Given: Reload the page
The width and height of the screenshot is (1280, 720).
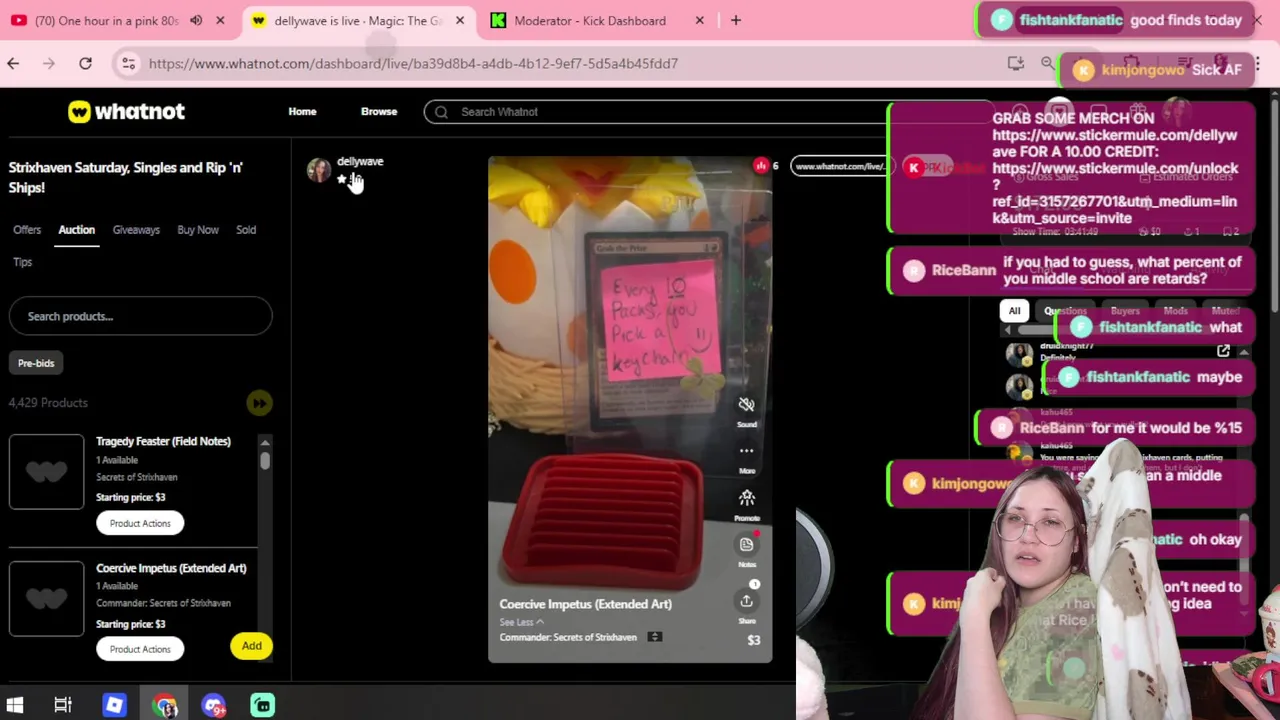Looking at the screenshot, I should click(85, 63).
